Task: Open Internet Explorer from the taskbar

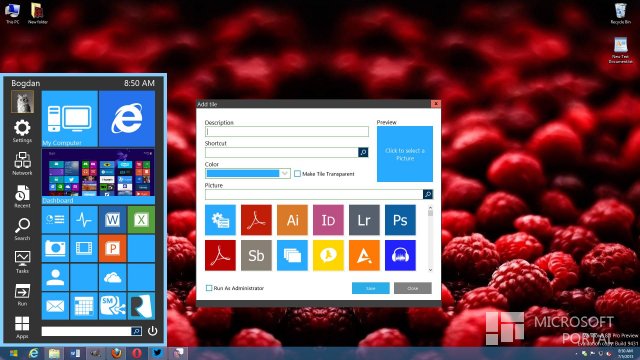Action: [33, 353]
